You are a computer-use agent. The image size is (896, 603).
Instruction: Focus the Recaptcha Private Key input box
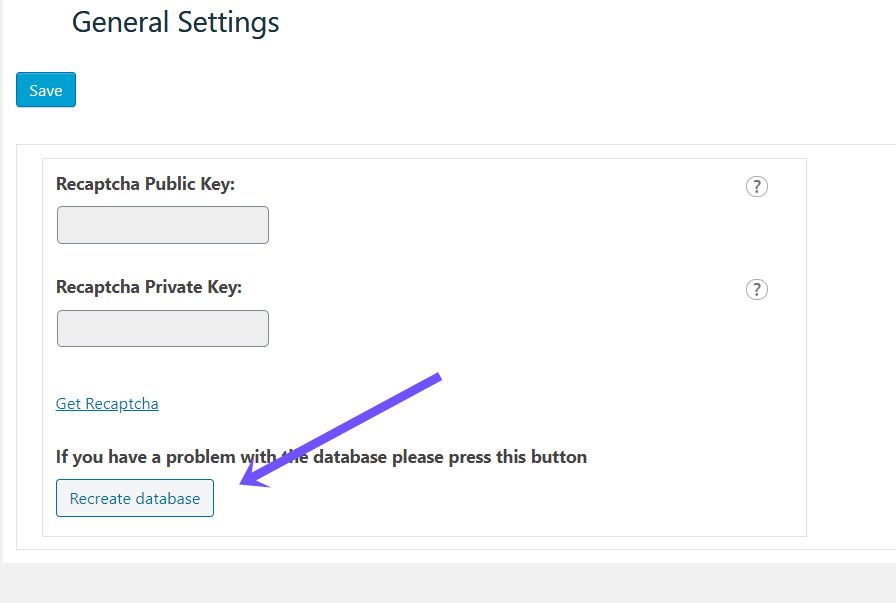click(x=162, y=328)
